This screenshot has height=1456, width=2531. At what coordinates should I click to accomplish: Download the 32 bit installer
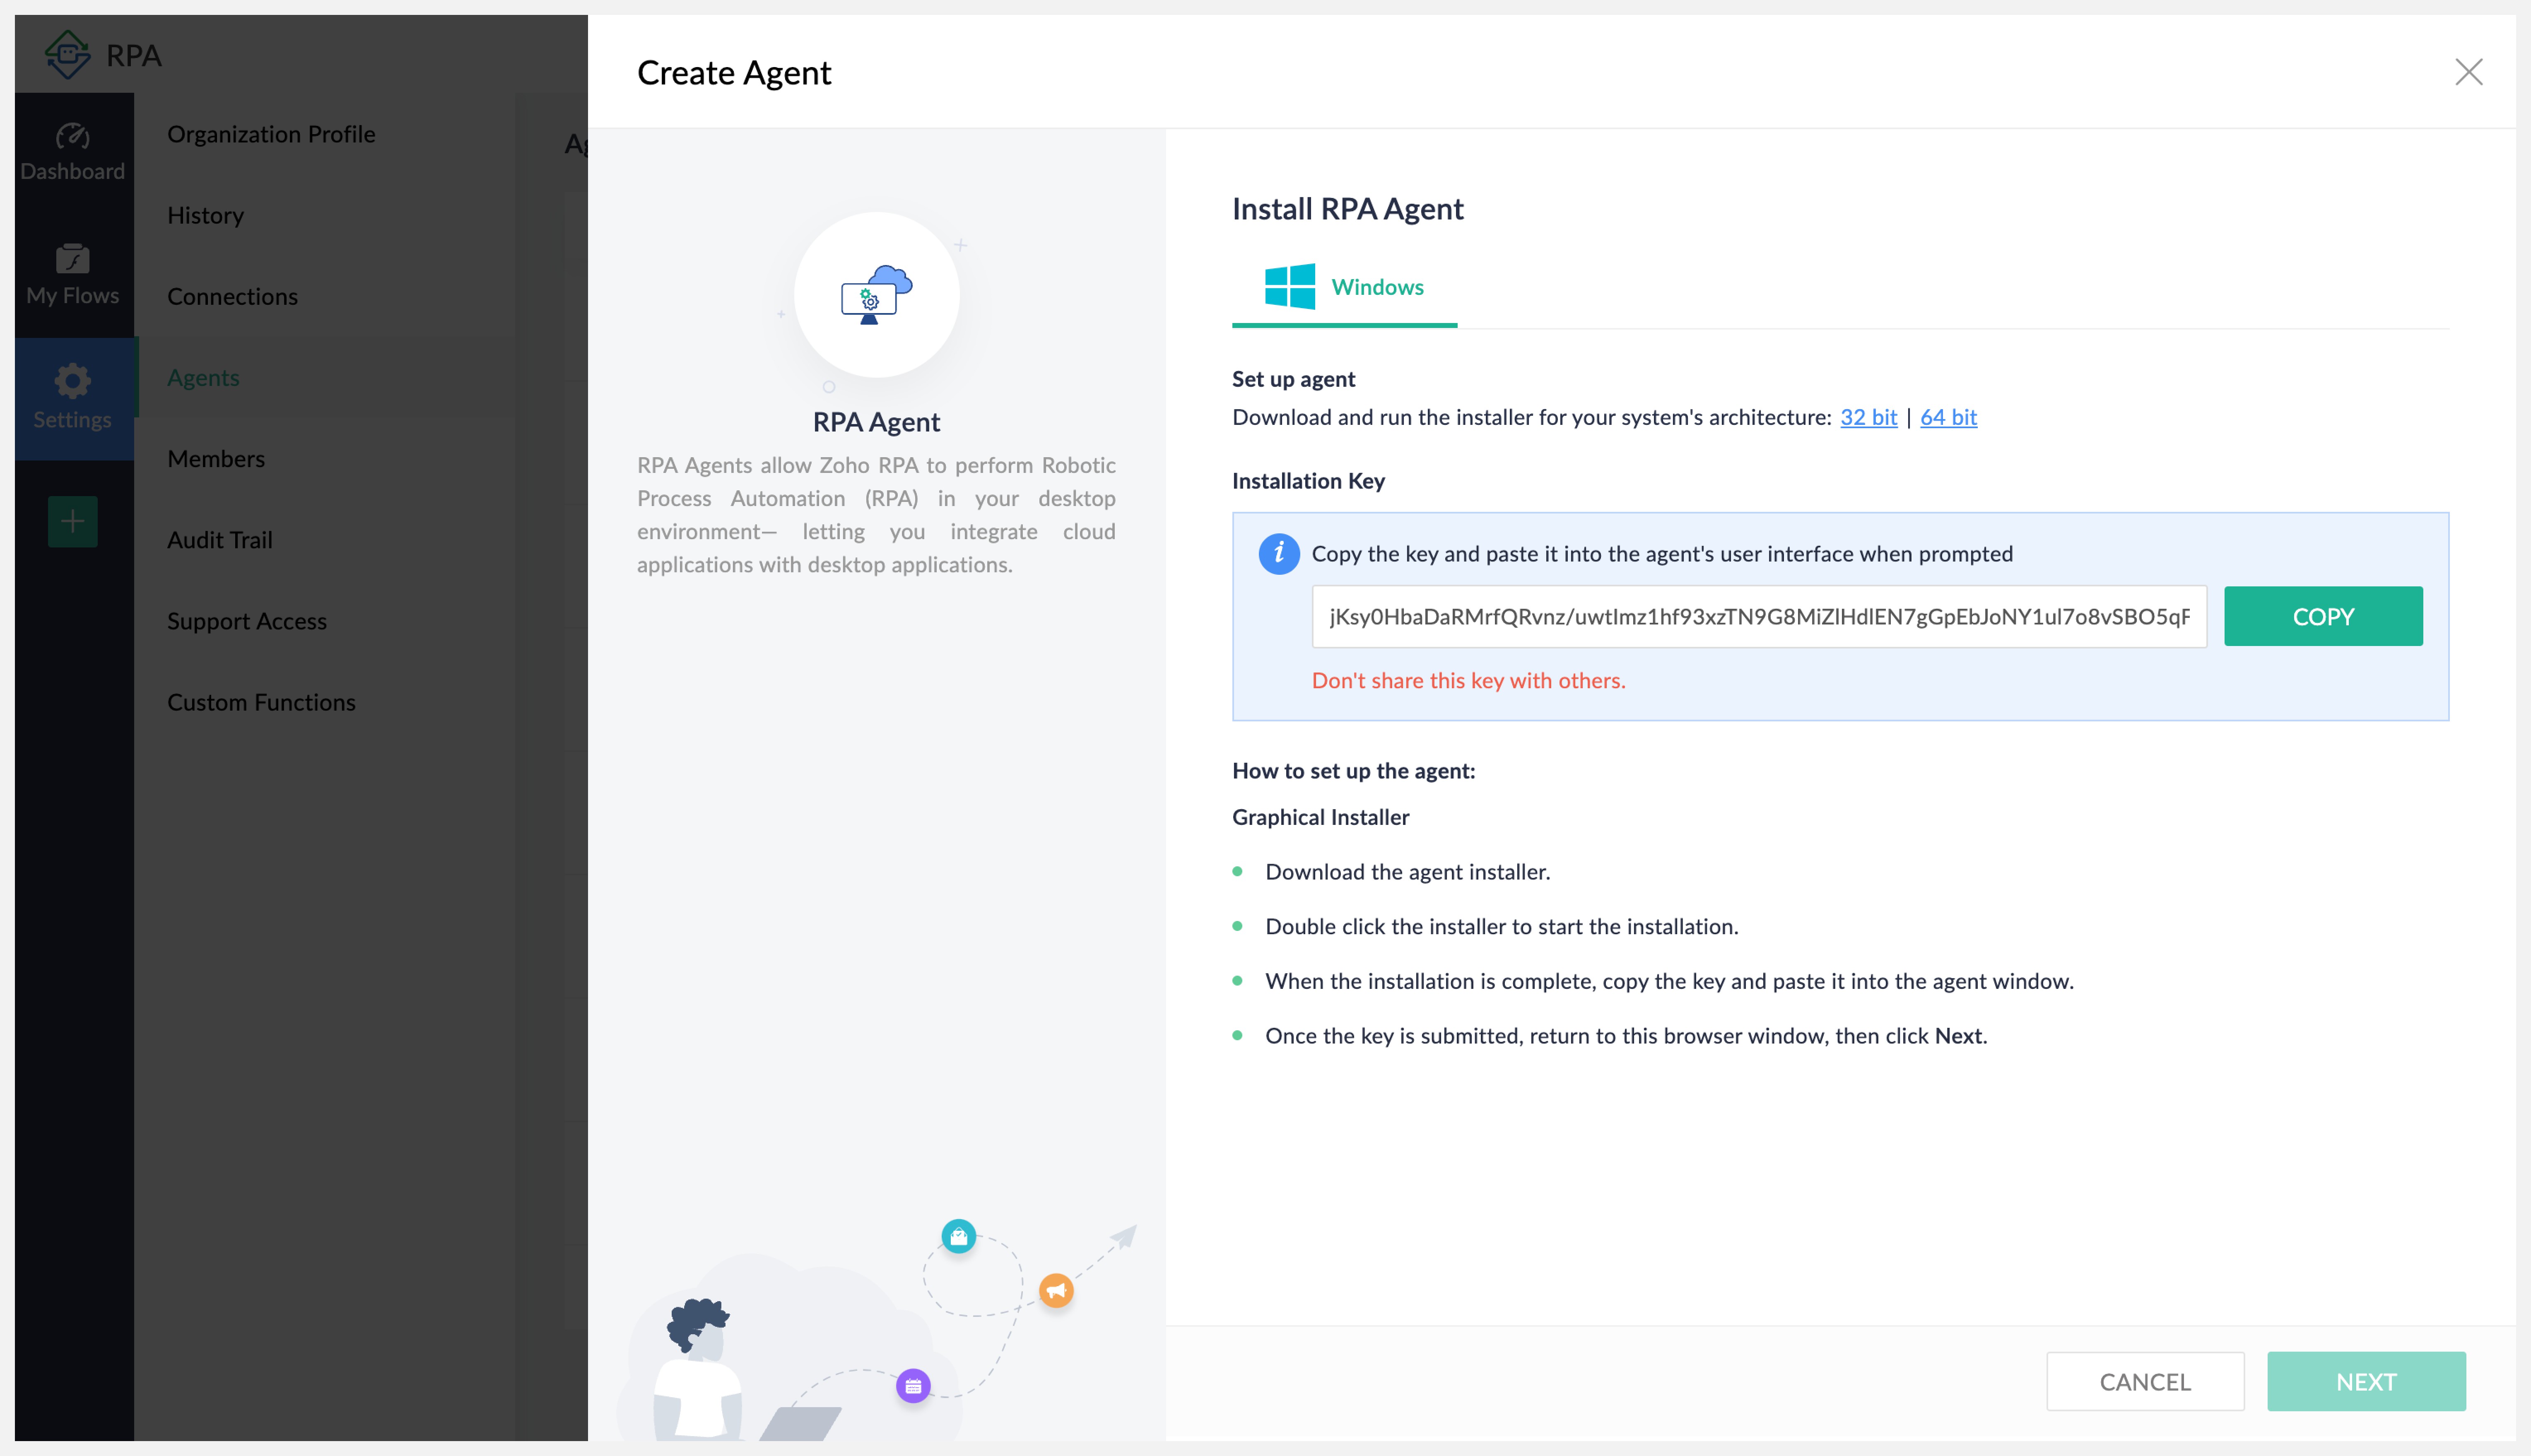[1868, 417]
